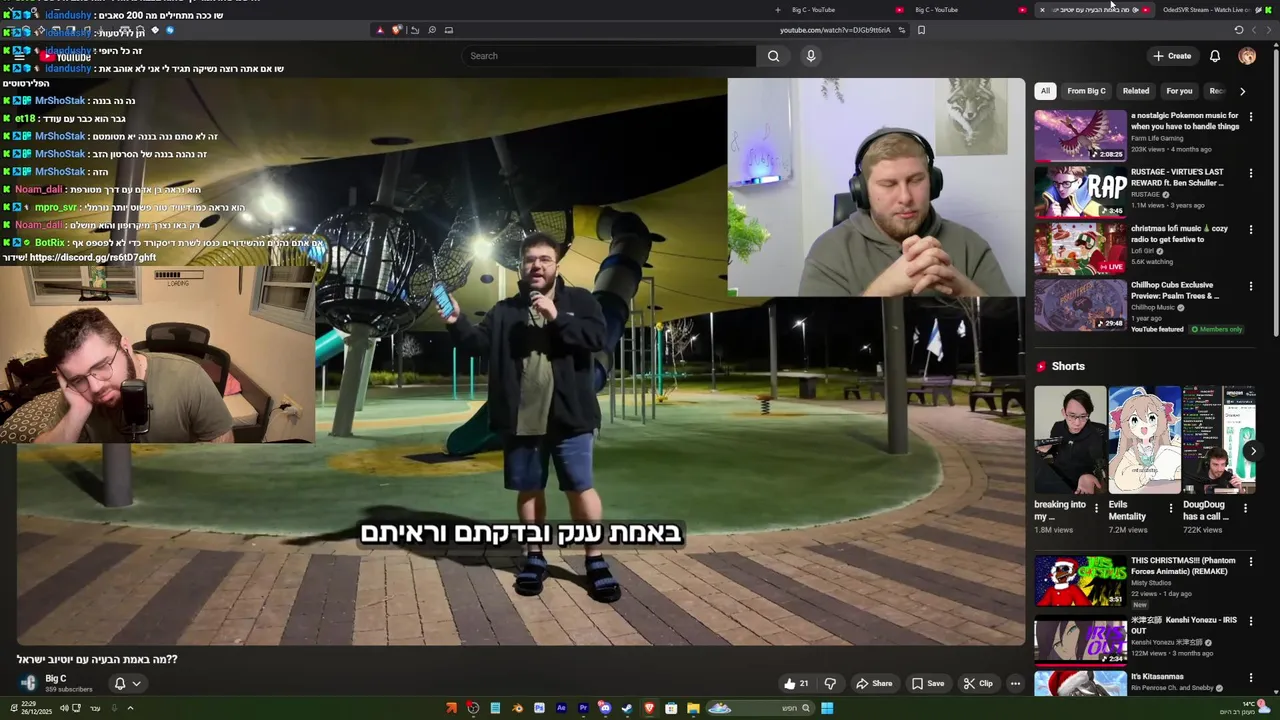Click the Create button
The height and width of the screenshot is (720, 1280).
(1172, 56)
